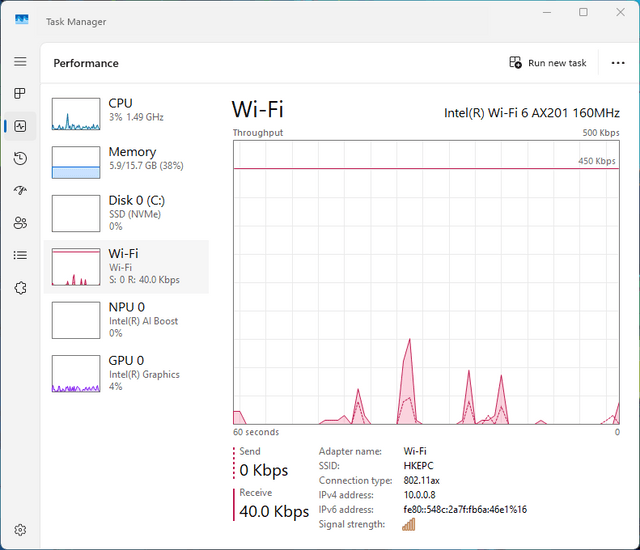Viewport: 640px width, 550px height.
Task: Open the Users page icon
Action: click(20, 223)
